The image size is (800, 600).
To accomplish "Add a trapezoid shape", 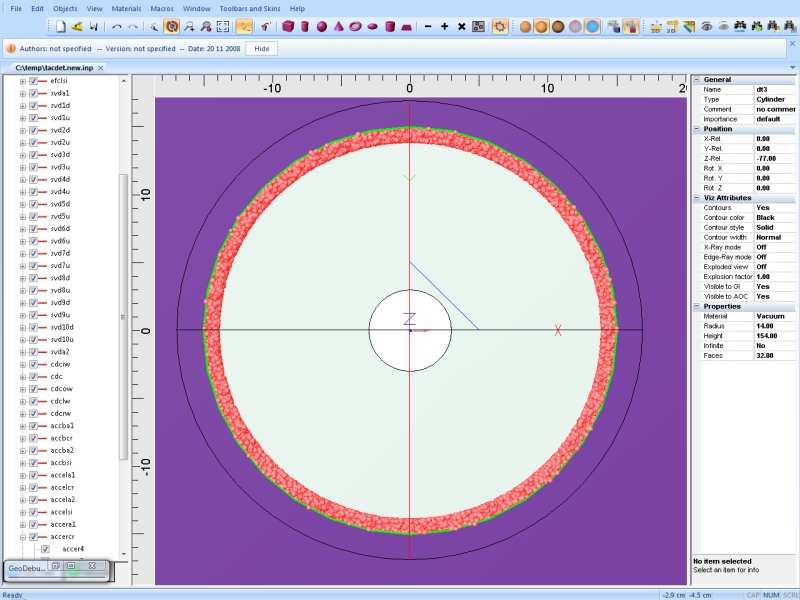I will [x=407, y=27].
